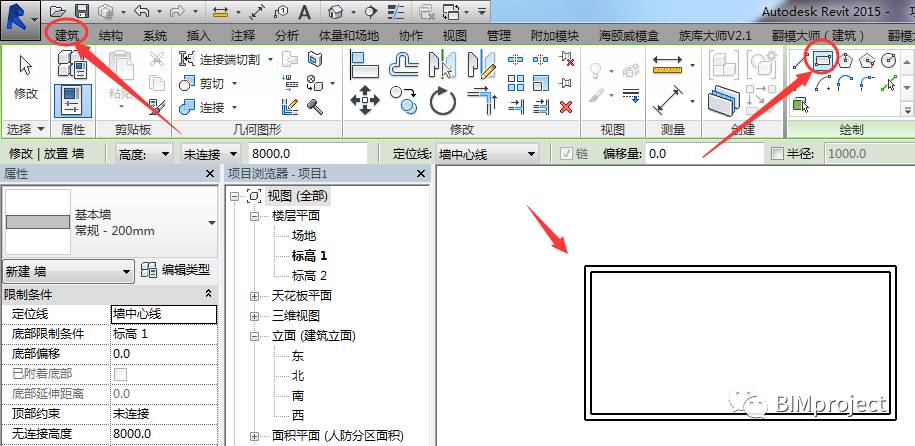Click the red Delete X icon
The width and height of the screenshot is (915, 446).
565,107
